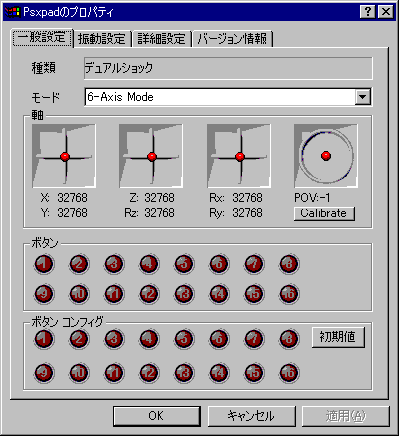Click button config indicator 6
This screenshot has width=399, height=436.
219,339
